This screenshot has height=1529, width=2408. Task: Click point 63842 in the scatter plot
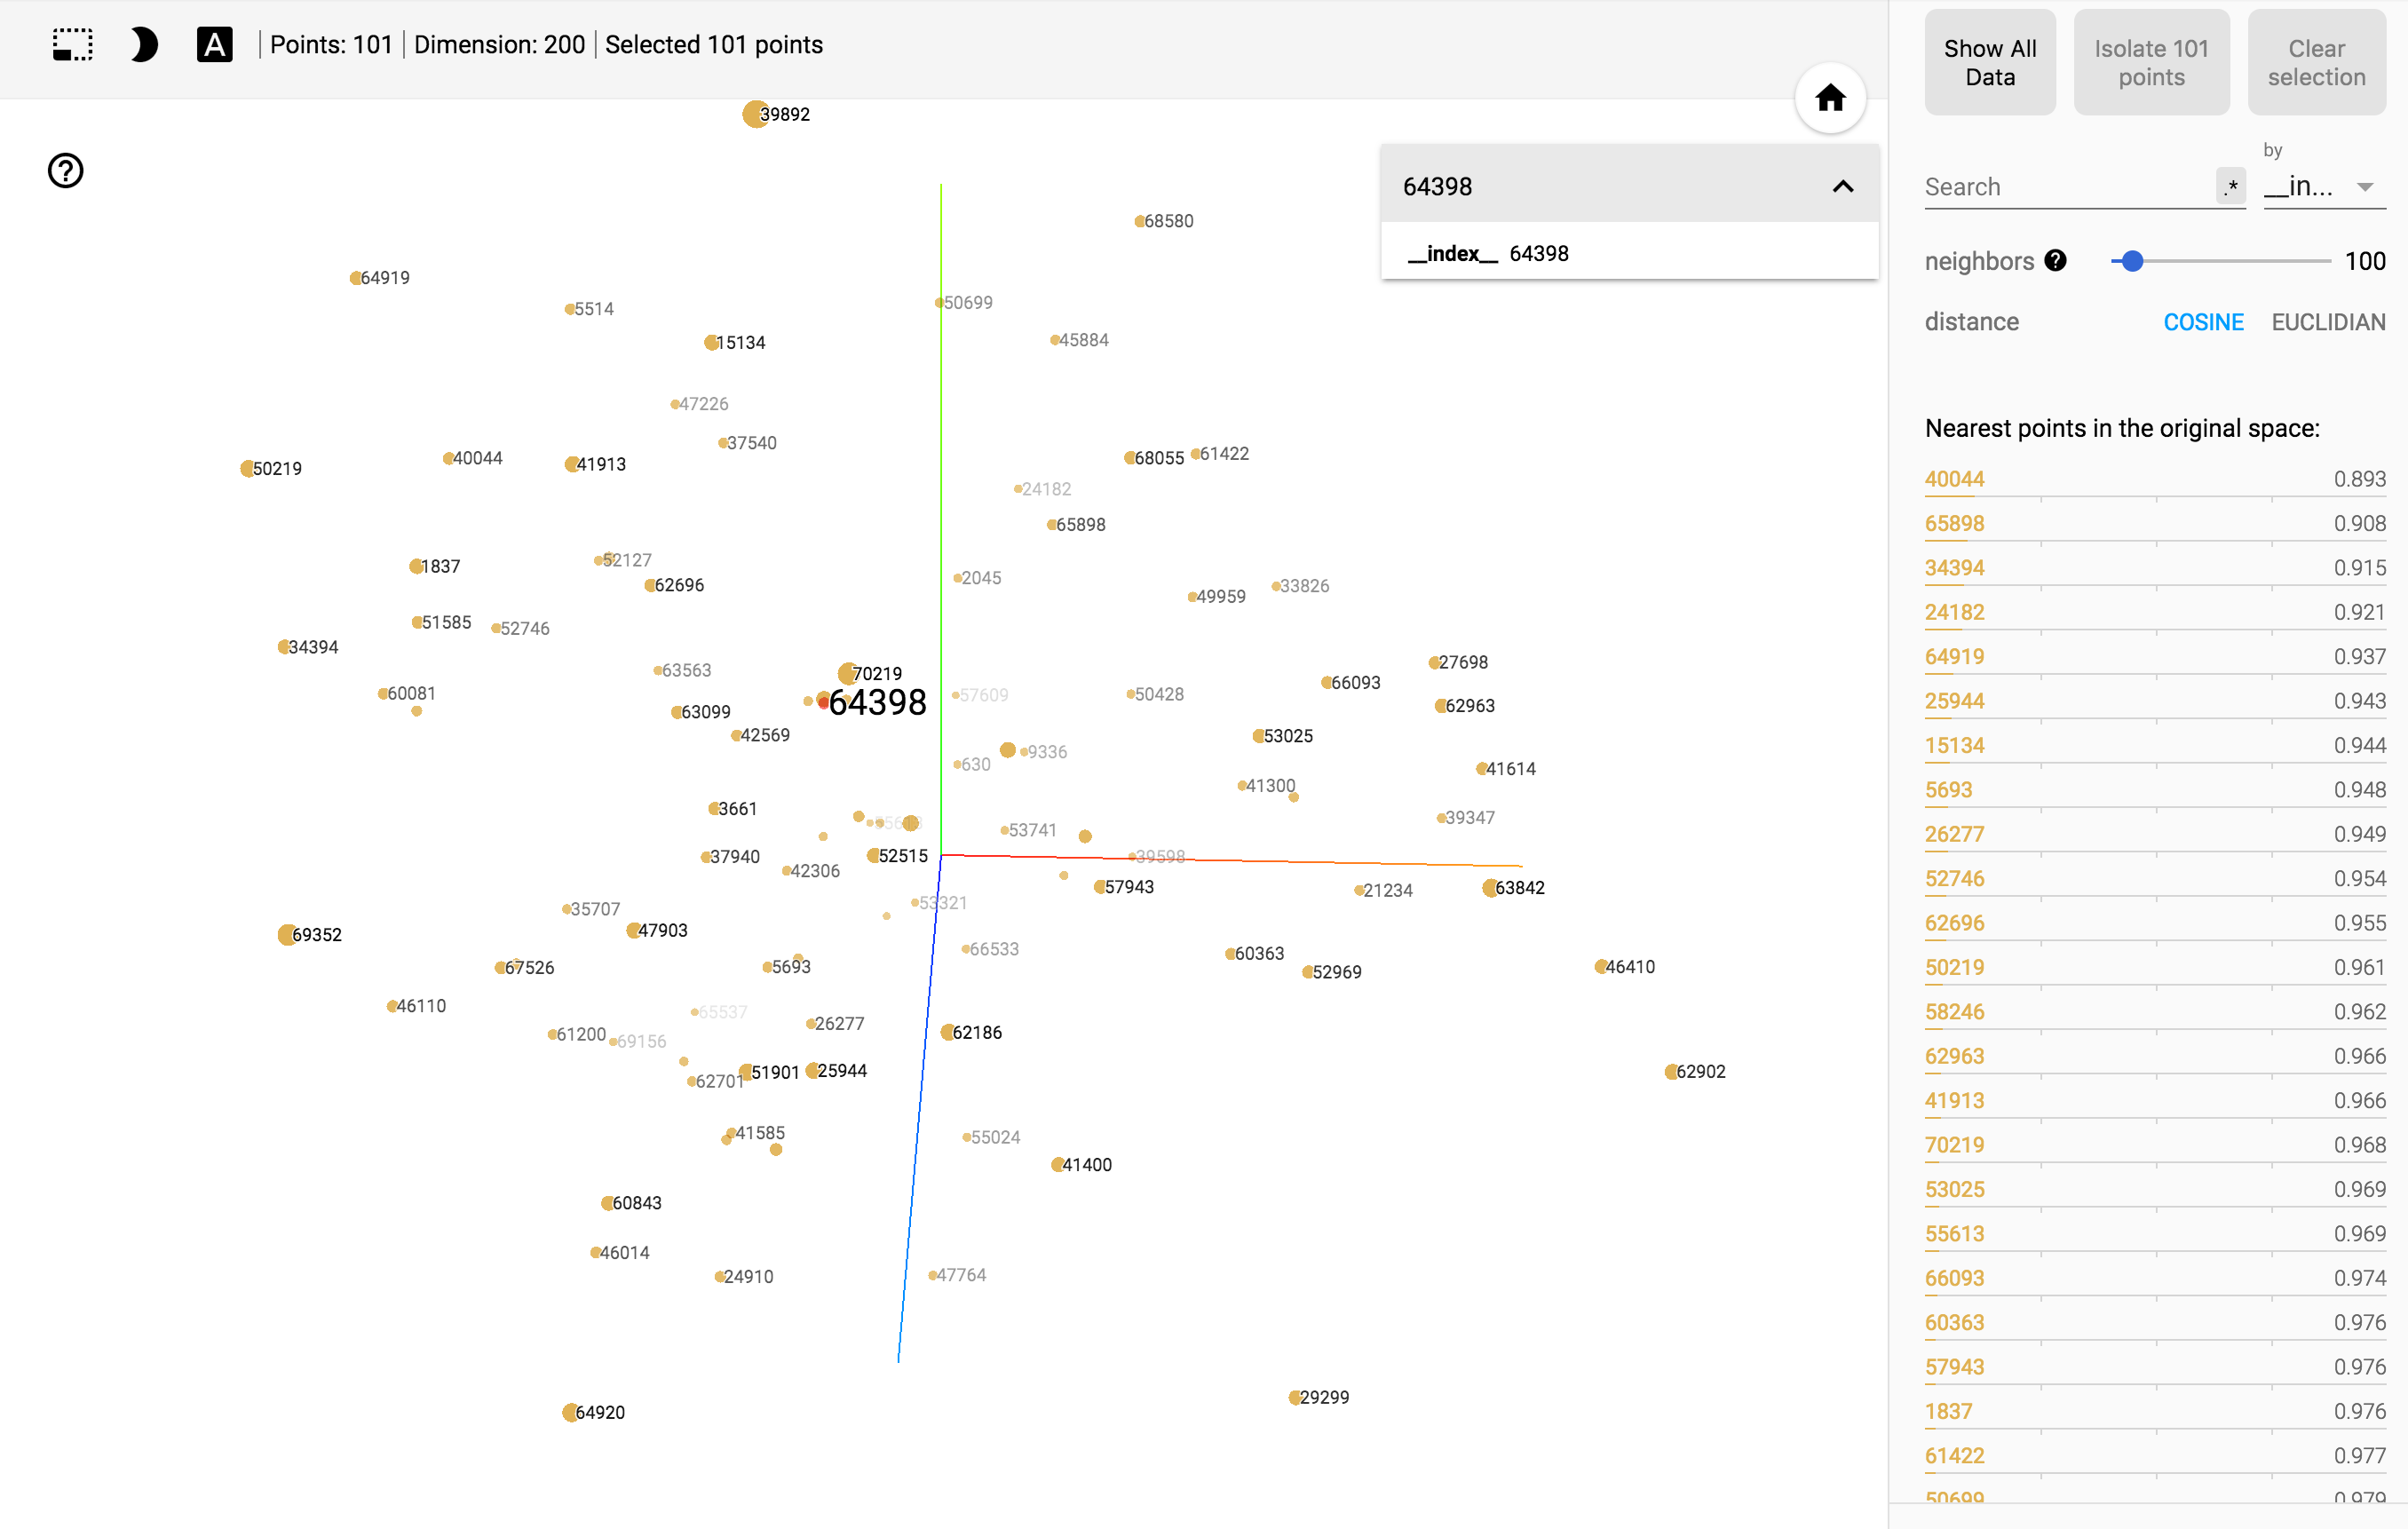1490,888
